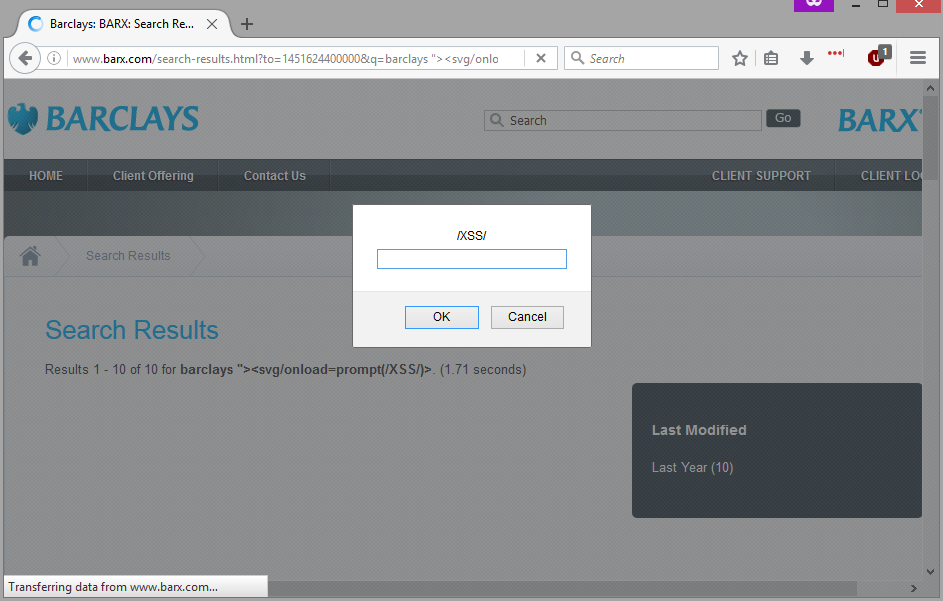Stop loading with the address bar X

(x=541, y=58)
